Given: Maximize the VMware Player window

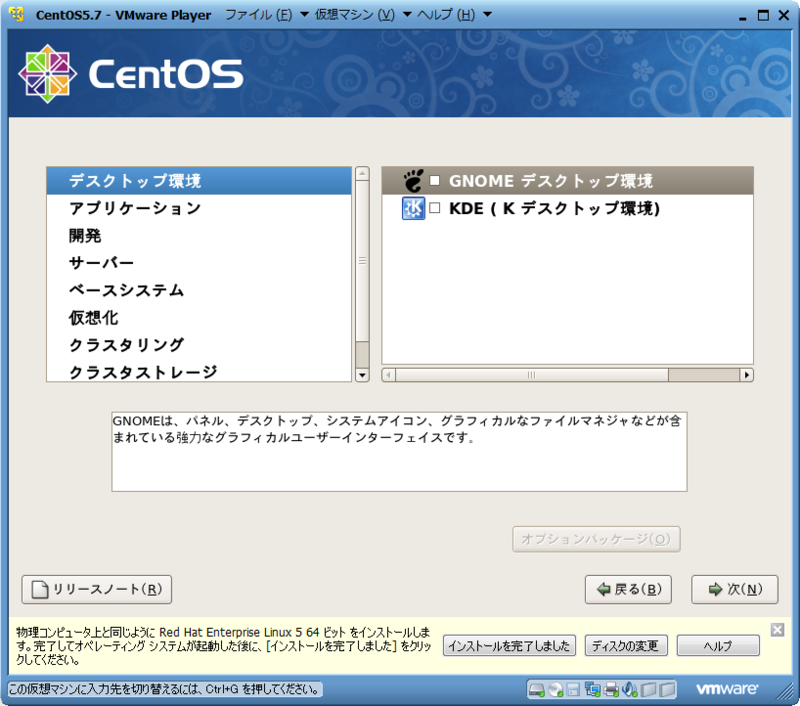Looking at the screenshot, I should pyautogui.click(x=763, y=15).
